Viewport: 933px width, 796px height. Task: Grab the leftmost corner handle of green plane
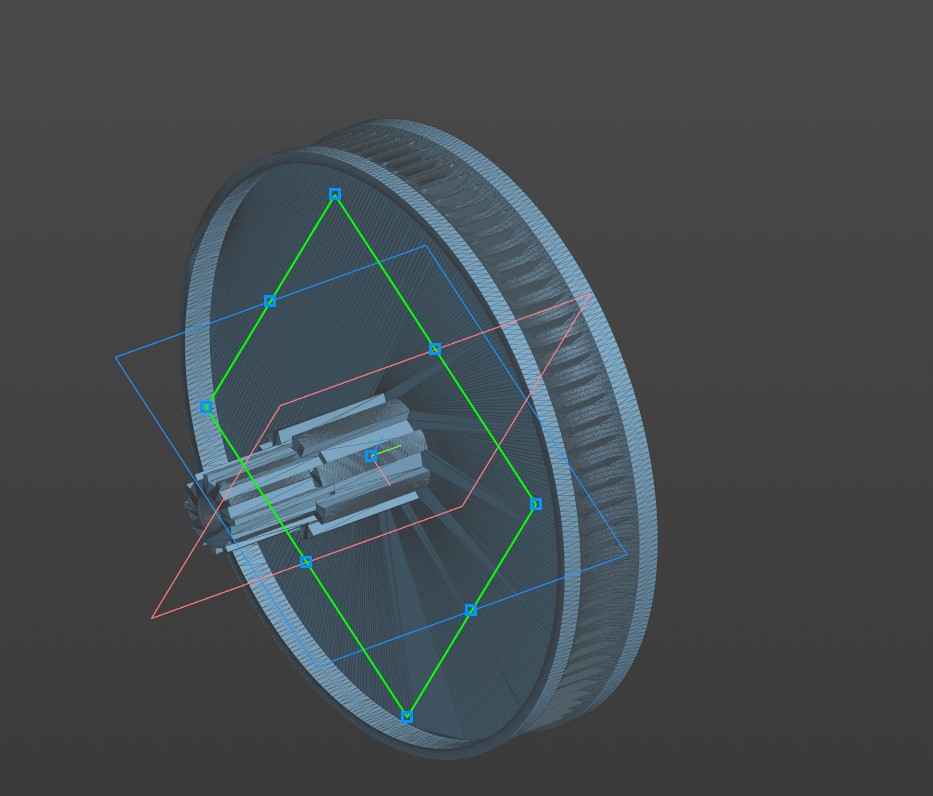point(206,408)
